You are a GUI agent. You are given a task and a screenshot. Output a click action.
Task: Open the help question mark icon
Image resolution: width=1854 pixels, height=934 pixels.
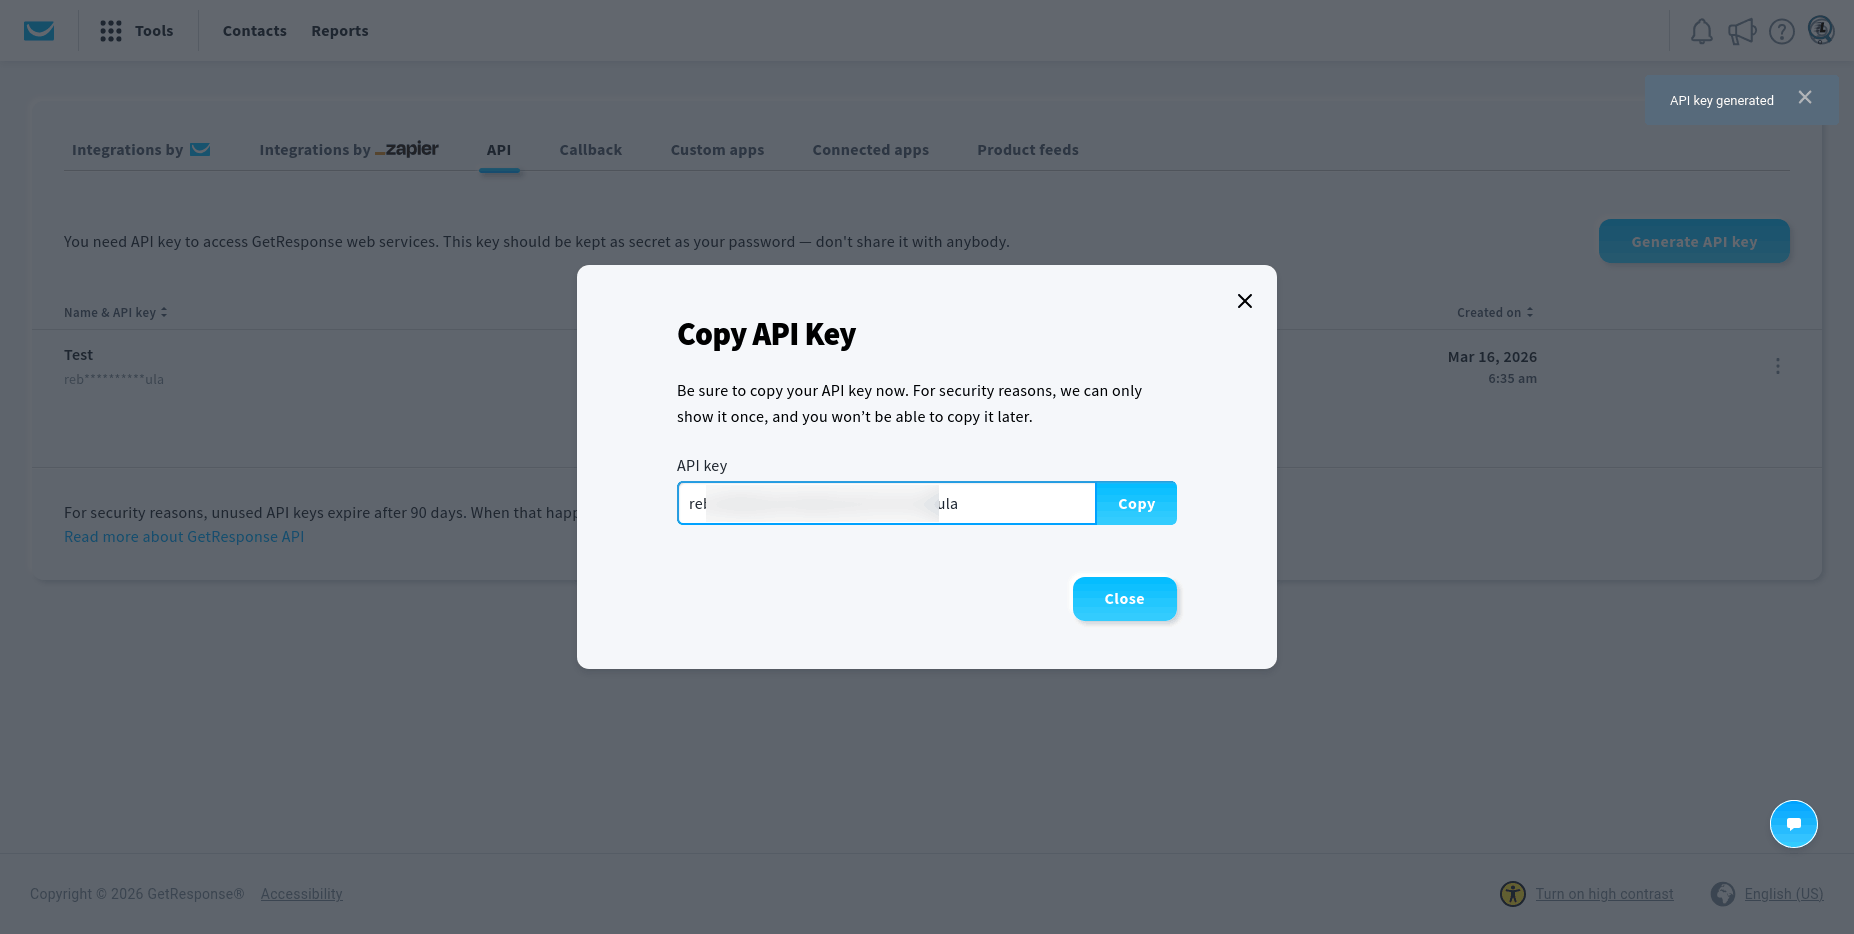pyautogui.click(x=1781, y=32)
